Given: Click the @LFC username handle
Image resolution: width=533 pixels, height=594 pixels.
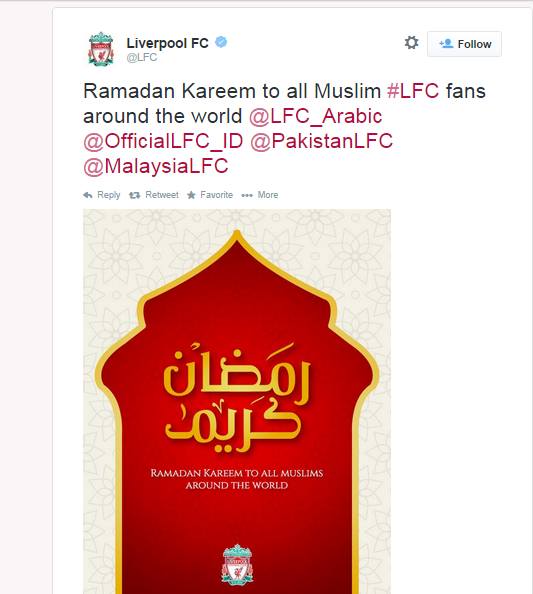Looking at the screenshot, I should 142,57.
